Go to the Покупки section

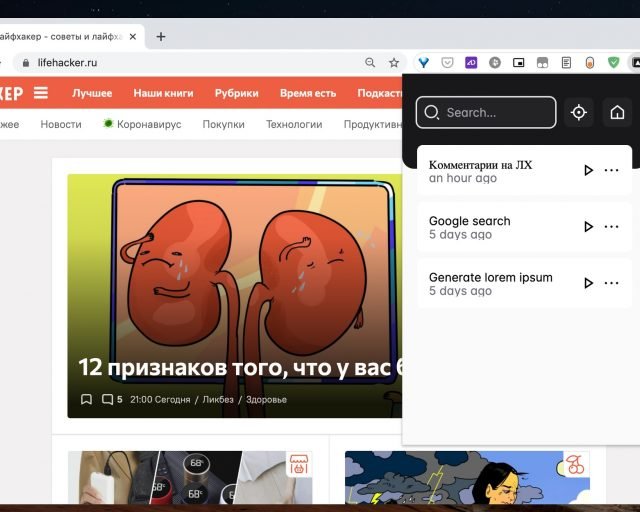[x=223, y=124]
